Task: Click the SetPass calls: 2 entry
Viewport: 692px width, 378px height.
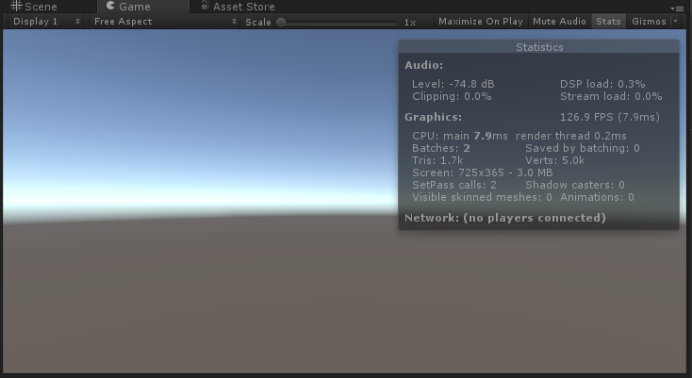Action: (x=454, y=185)
